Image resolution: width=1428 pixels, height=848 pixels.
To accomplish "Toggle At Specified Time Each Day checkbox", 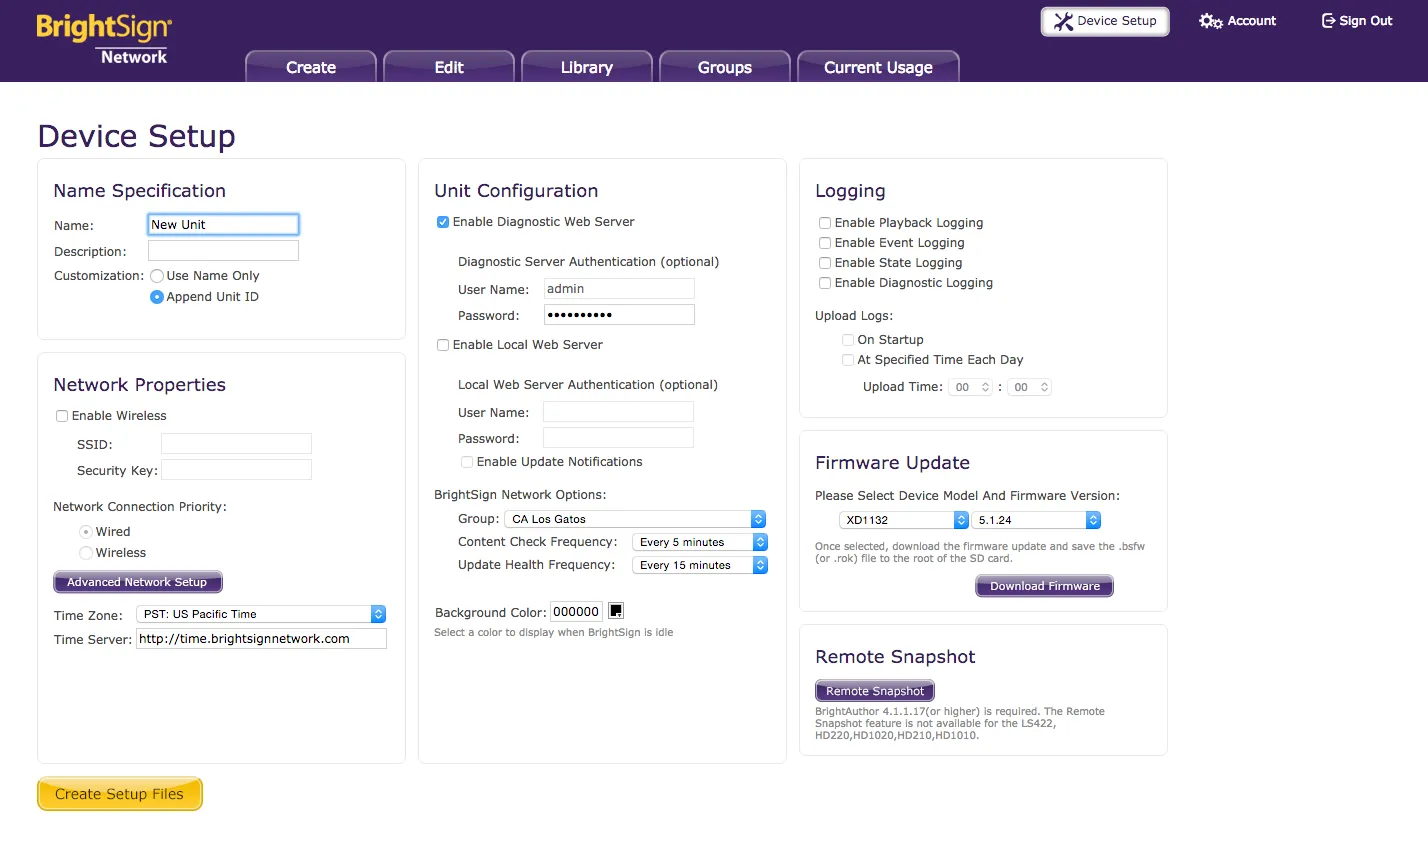I will click(848, 360).
